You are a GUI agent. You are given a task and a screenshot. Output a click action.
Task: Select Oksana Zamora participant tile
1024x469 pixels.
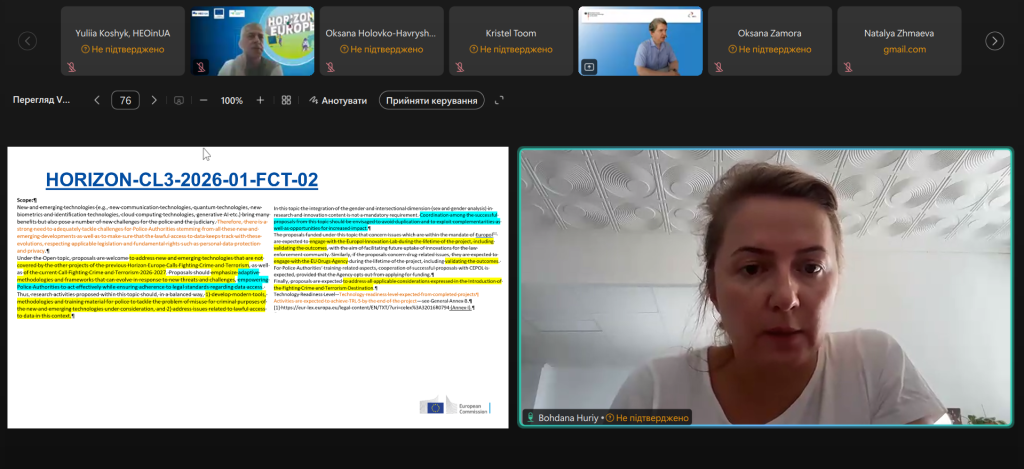click(769, 41)
